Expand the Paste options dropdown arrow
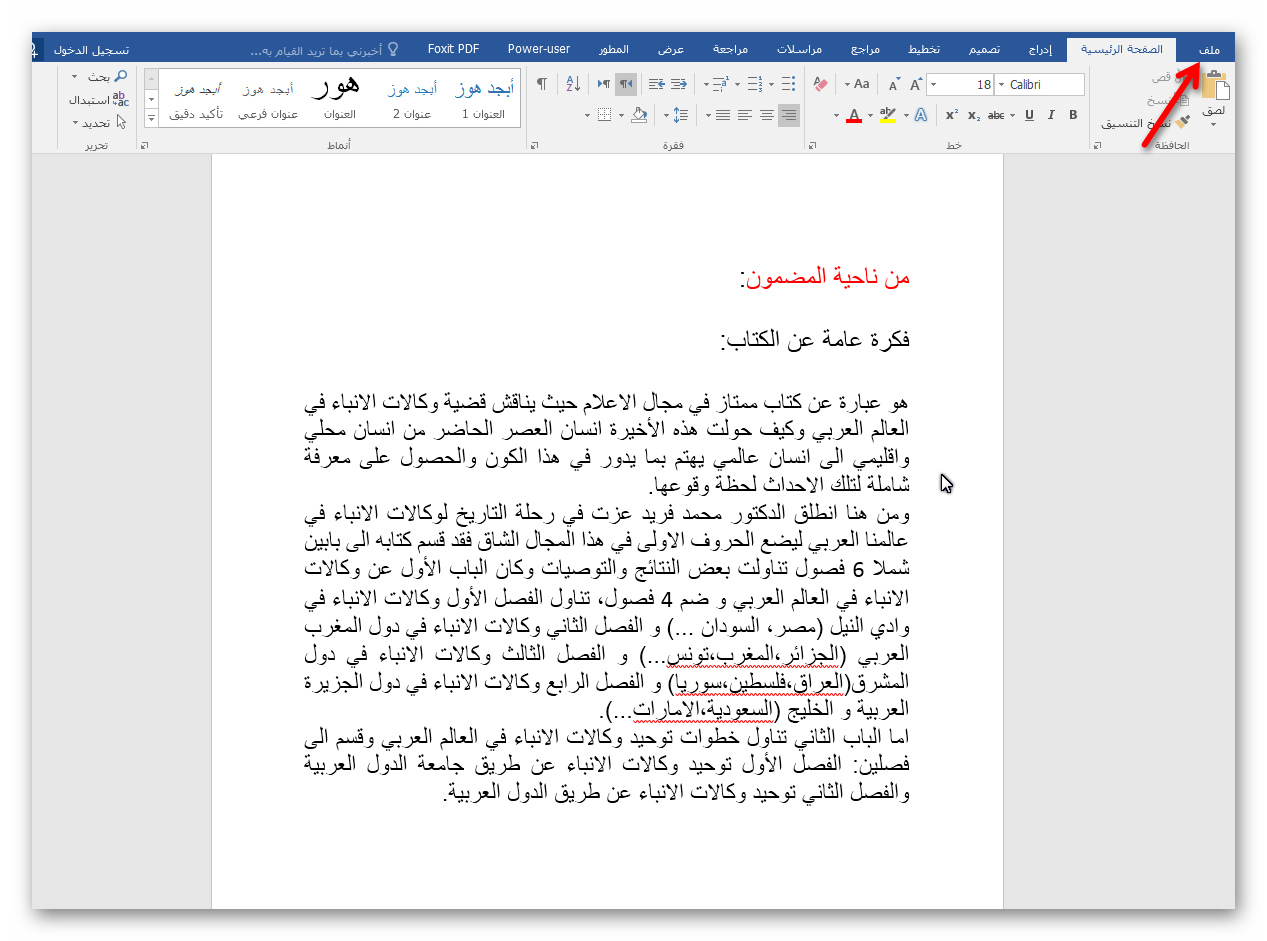Screen dimensions: 1267x941 1213,125
